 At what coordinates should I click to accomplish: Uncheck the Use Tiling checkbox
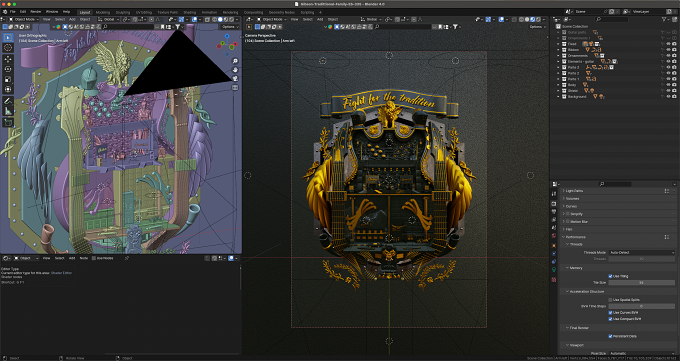click(611, 276)
